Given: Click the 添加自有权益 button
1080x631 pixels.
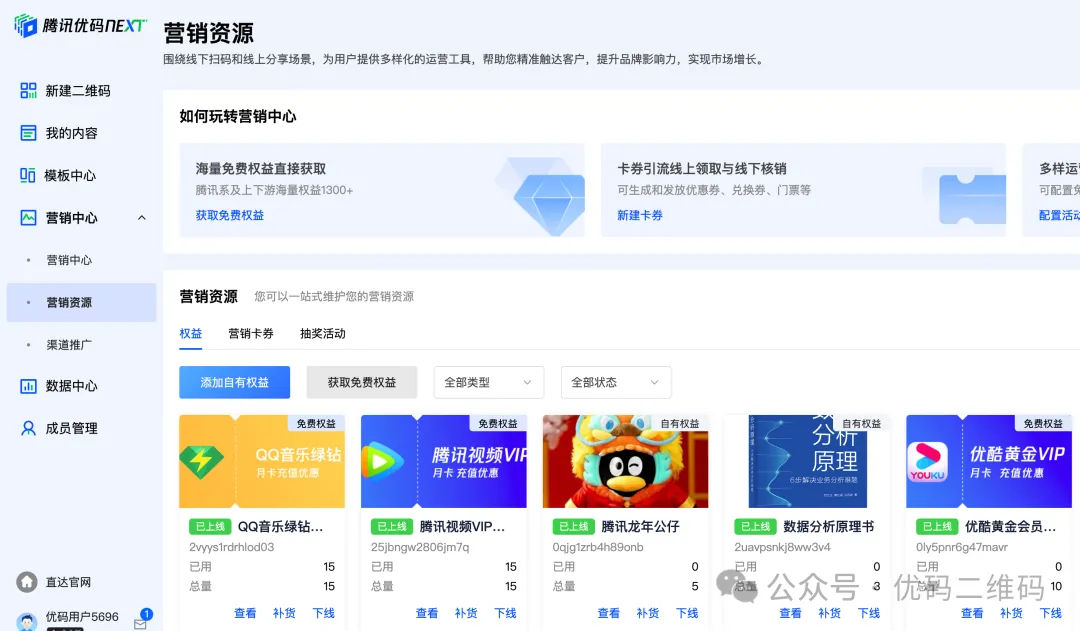Looking at the screenshot, I should [234, 382].
